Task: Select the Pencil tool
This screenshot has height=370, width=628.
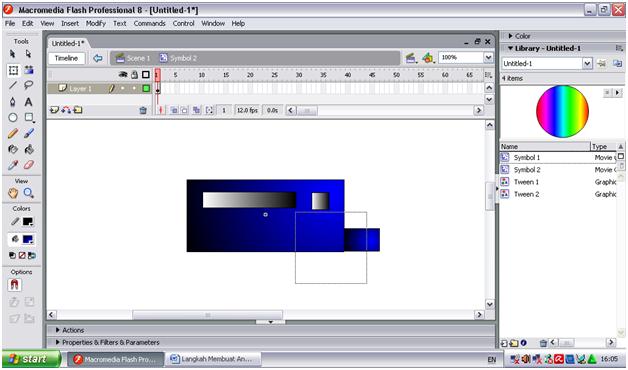Action: point(13,133)
